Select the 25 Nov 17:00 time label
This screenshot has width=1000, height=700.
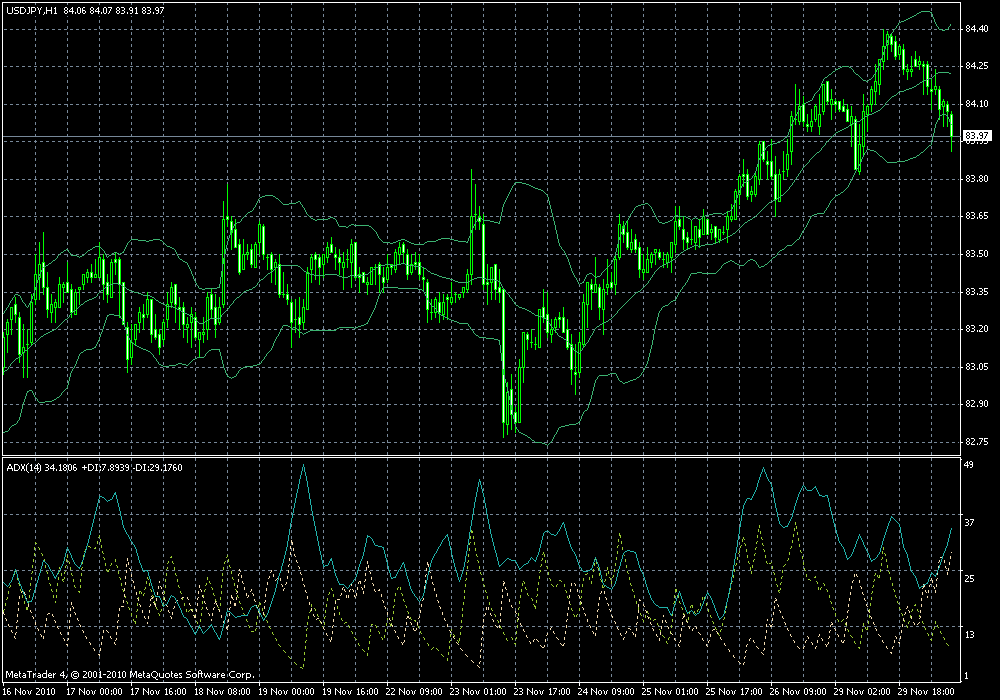pos(734,692)
